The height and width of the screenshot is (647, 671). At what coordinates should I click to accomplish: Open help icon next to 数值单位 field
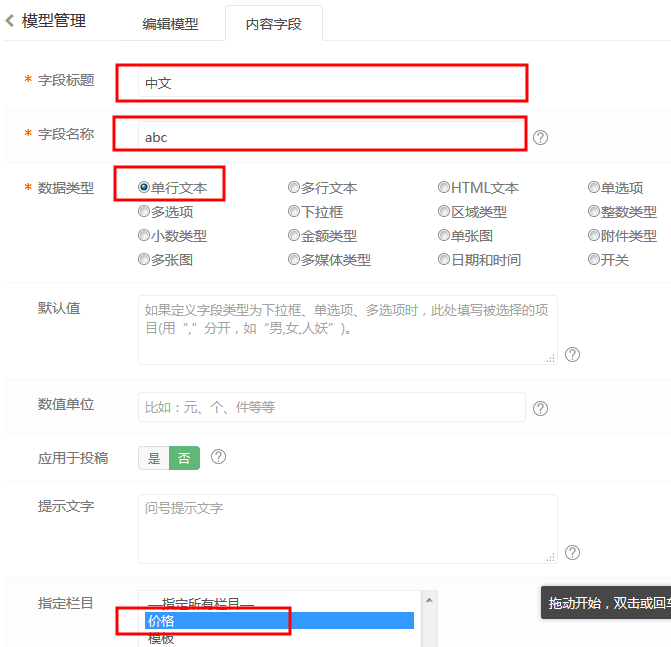pos(540,408)
